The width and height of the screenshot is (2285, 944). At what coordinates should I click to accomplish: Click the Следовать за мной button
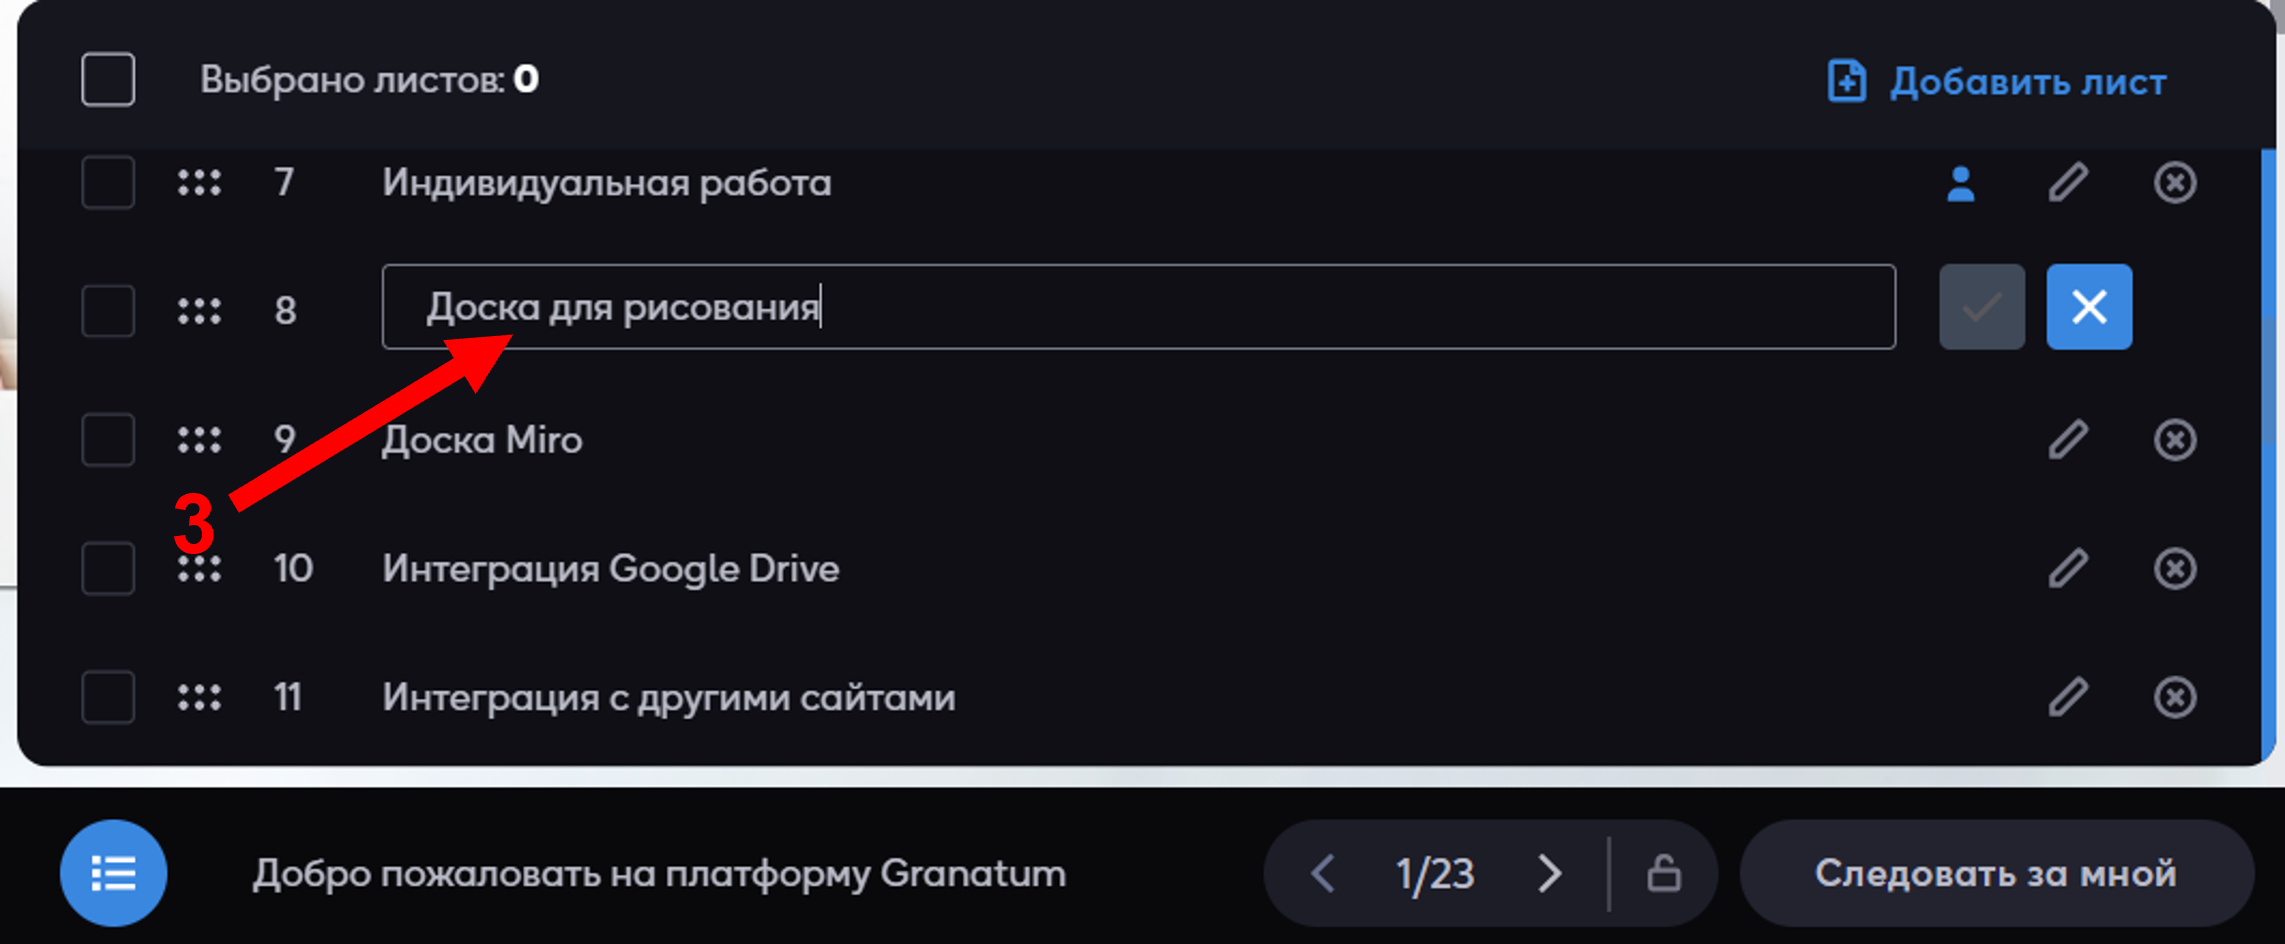tap(1996, 873)
